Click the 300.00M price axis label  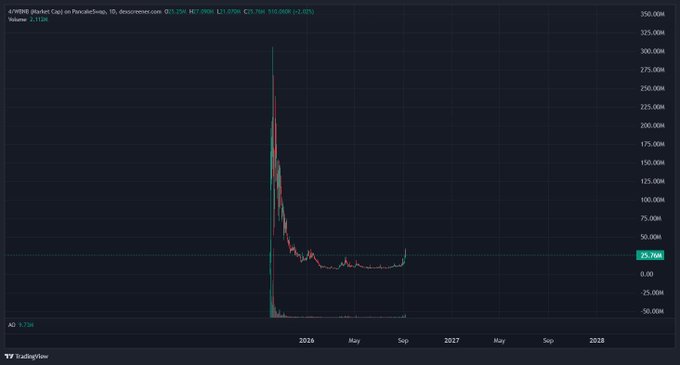(652, 51)
